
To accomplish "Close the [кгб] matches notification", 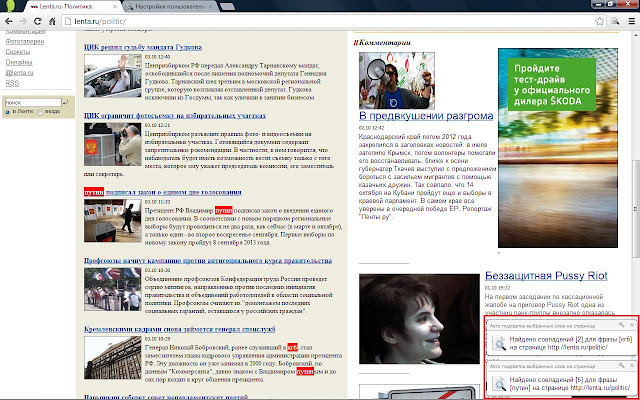I will 632,325.
